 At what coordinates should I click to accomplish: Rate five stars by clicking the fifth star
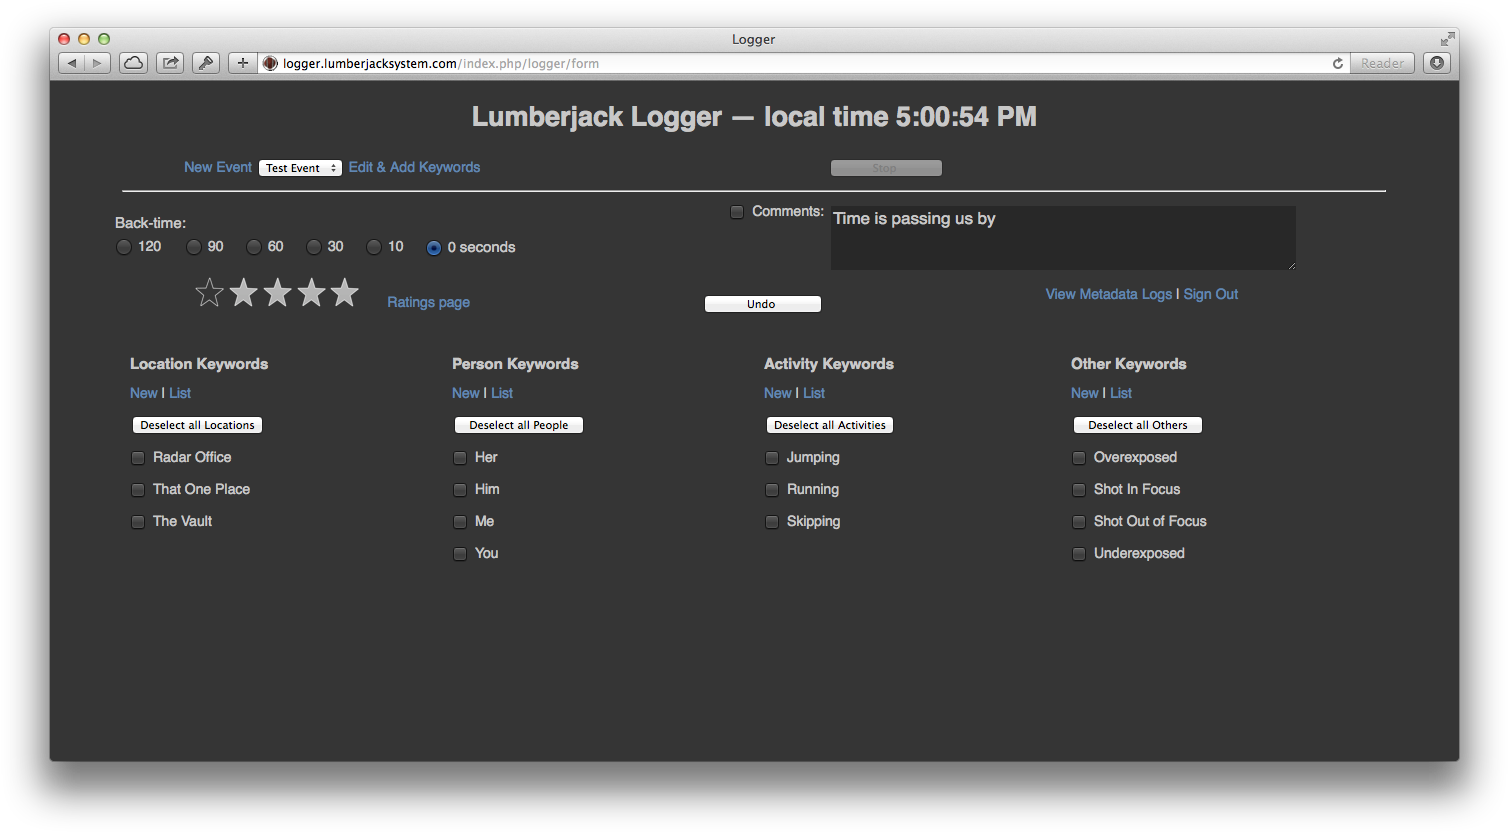[344, 292]
